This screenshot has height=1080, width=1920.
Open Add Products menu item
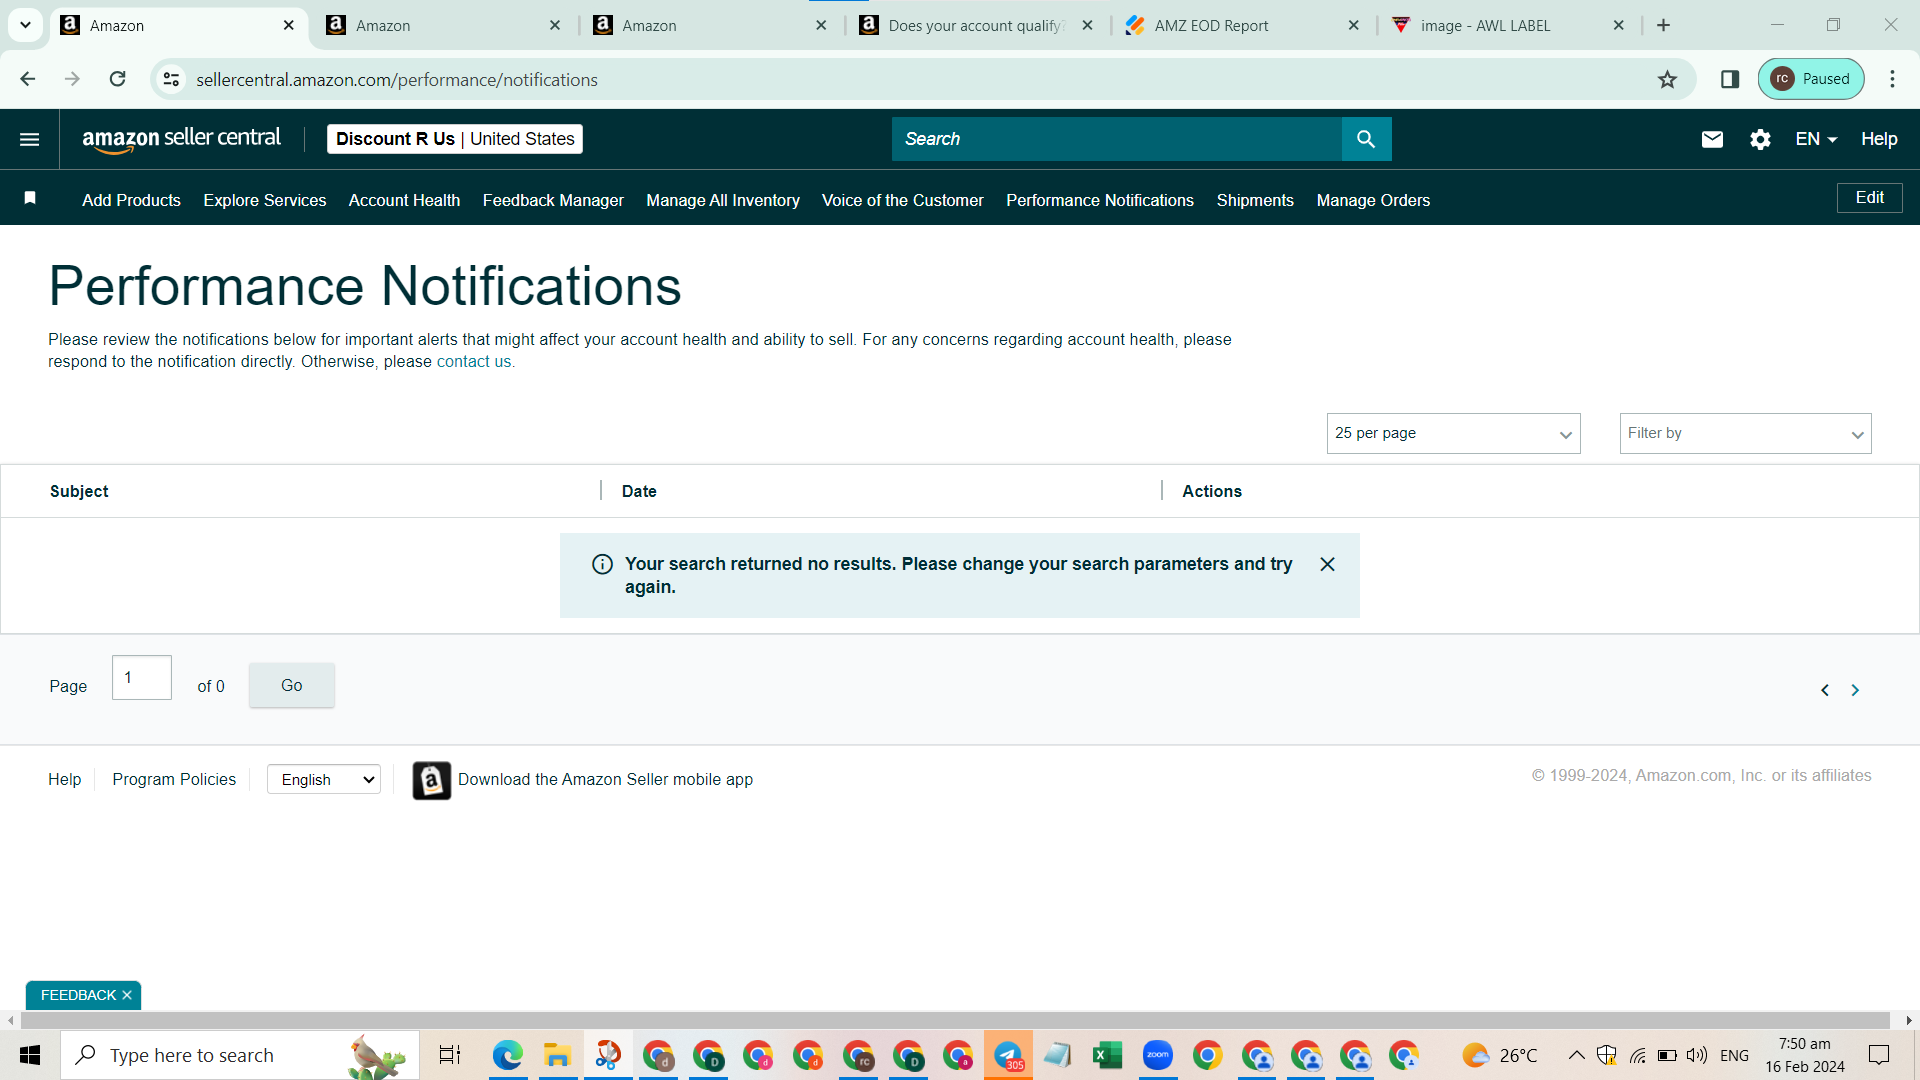coord(131,200)
